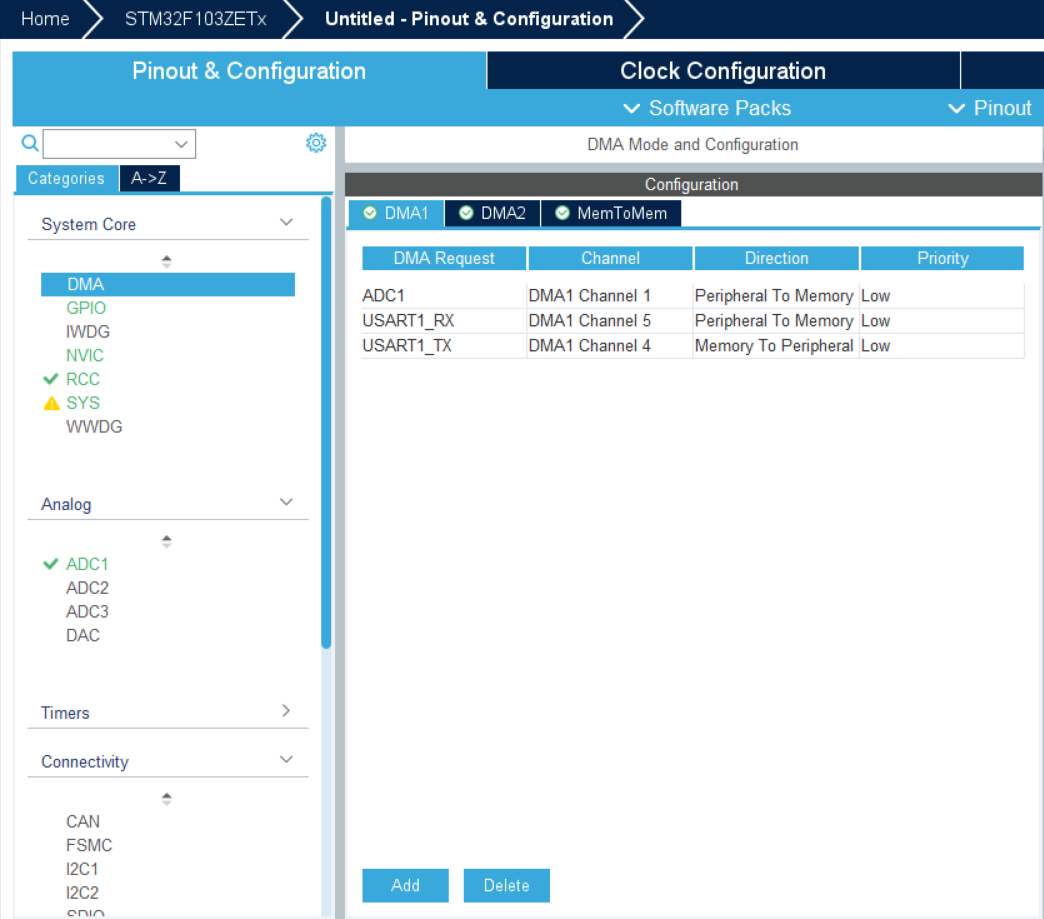Select the ADC1 DMA request row
Screen dimensions: 1044x919
[692, 296]
